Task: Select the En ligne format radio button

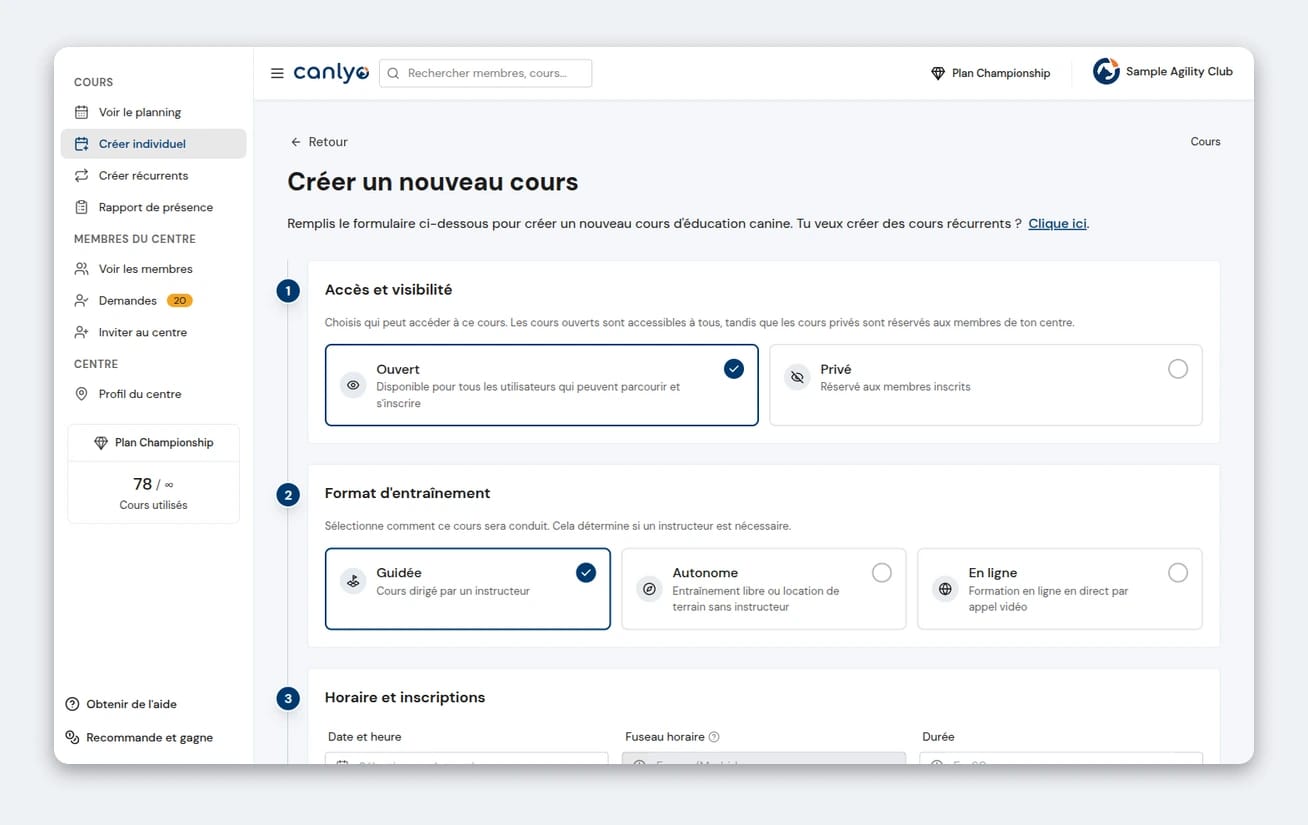Action: [1178, 573]
